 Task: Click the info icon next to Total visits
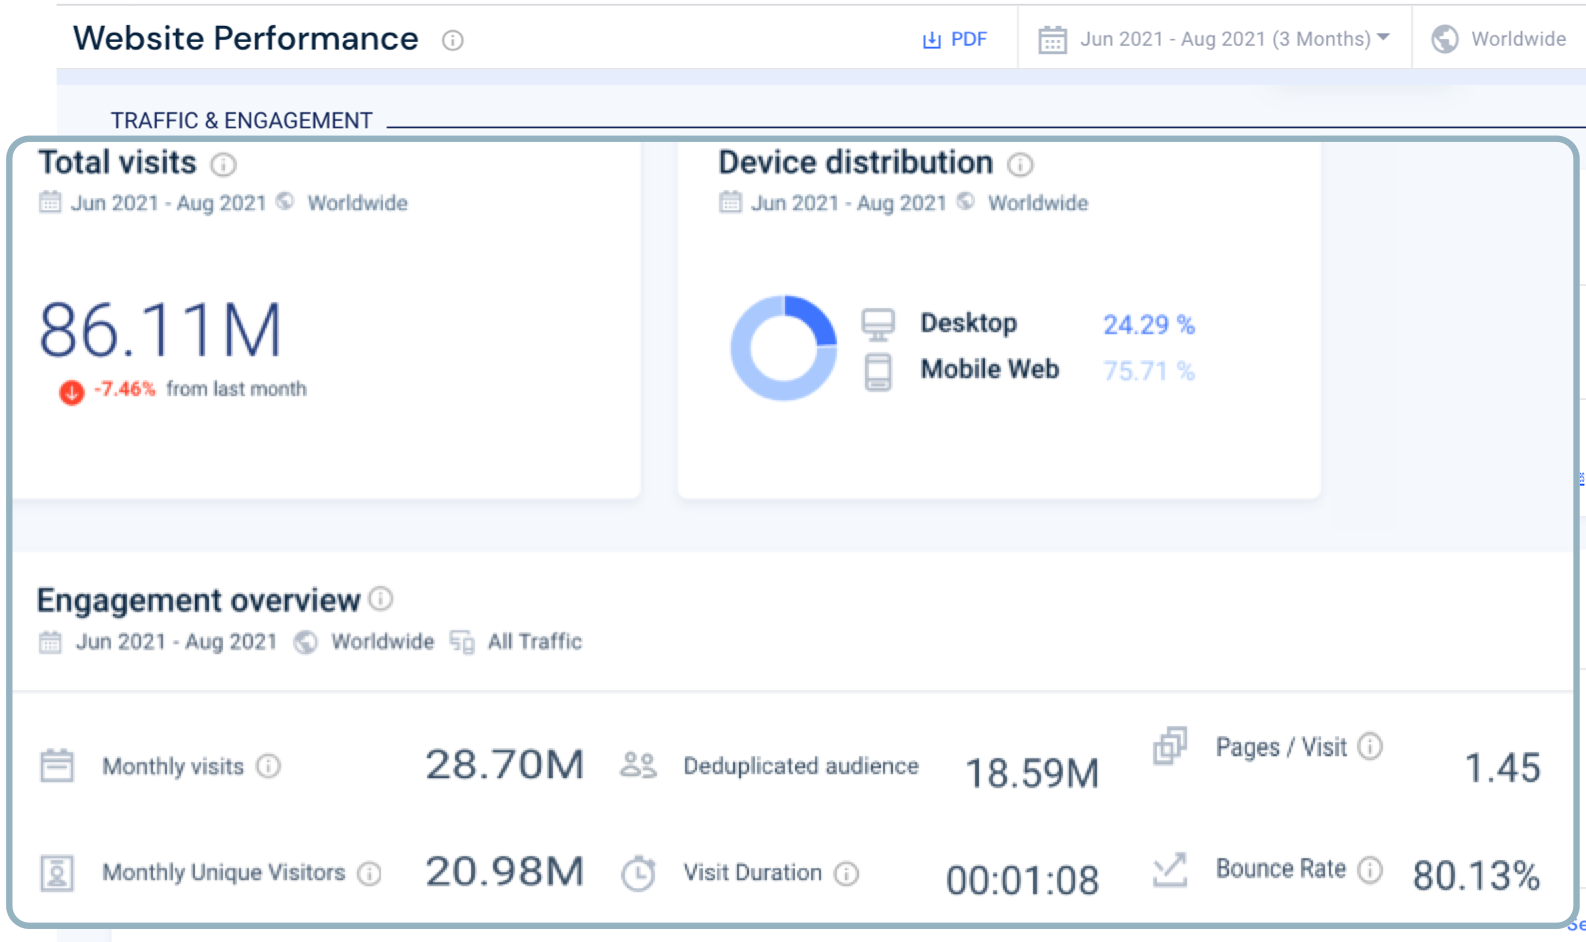(224, 164)
